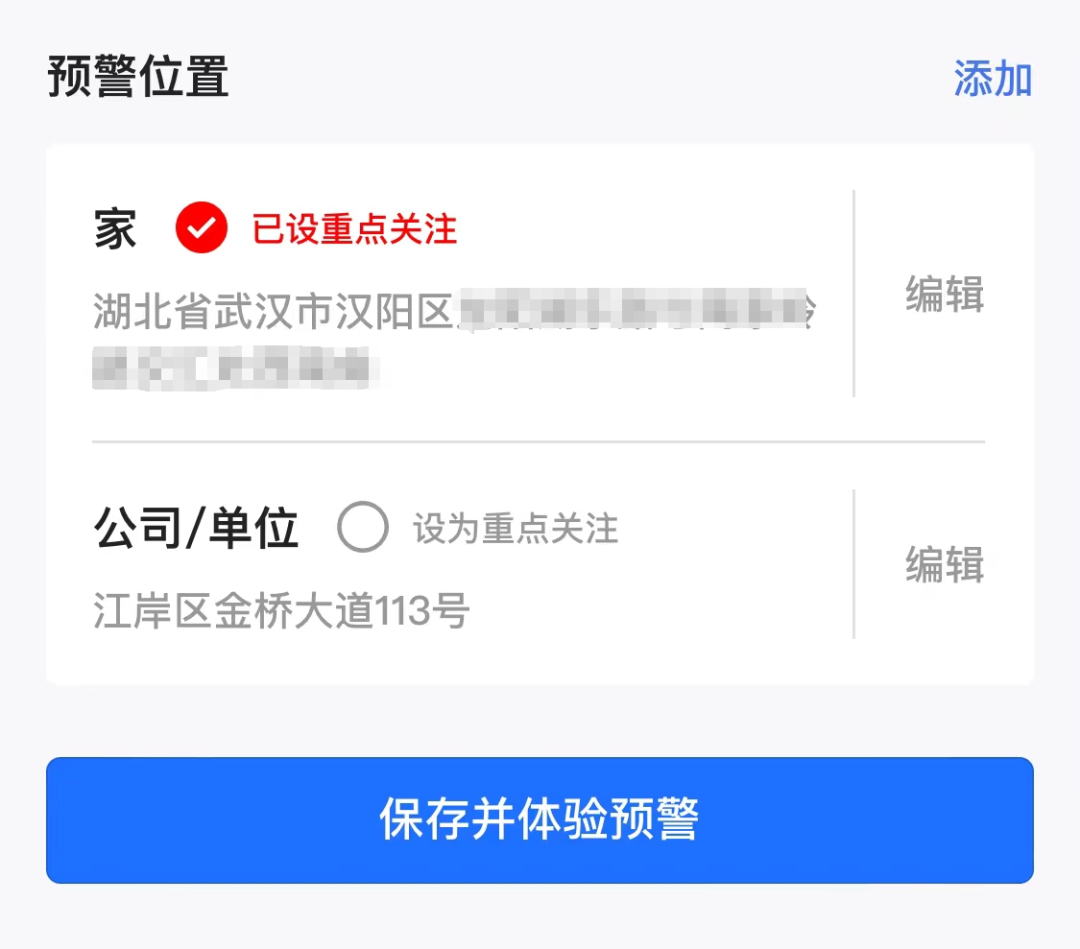Screen dimensions: 1080x949
Task: Click the vertical separator beside company's 编辑
Action: click(854, 563)
